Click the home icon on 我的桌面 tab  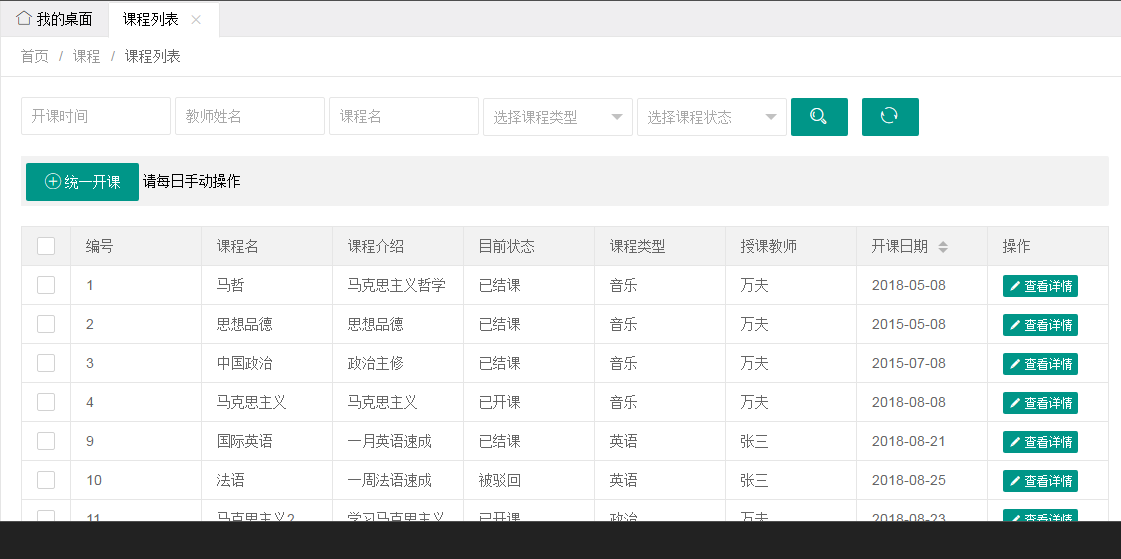pyautogui.click(x=24, y=19)
